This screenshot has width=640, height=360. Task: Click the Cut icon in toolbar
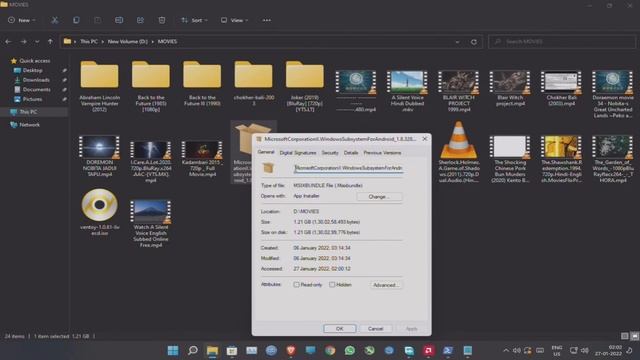pyautogui.click(x=55, y=20)
